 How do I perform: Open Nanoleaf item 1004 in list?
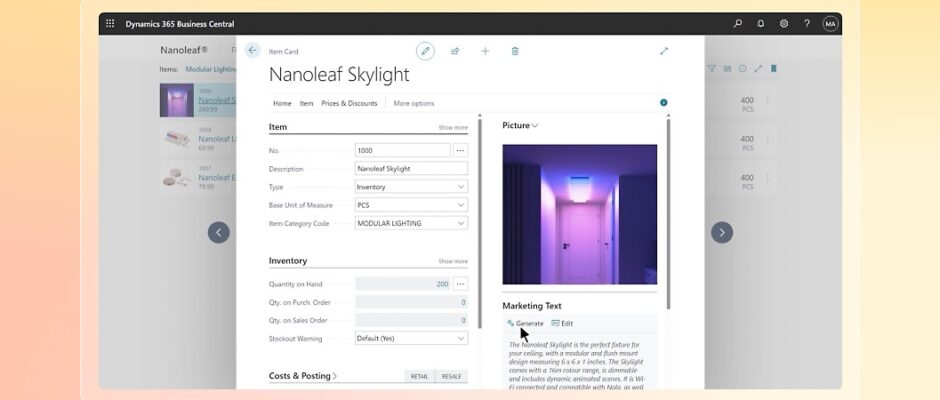pos(217,139)
